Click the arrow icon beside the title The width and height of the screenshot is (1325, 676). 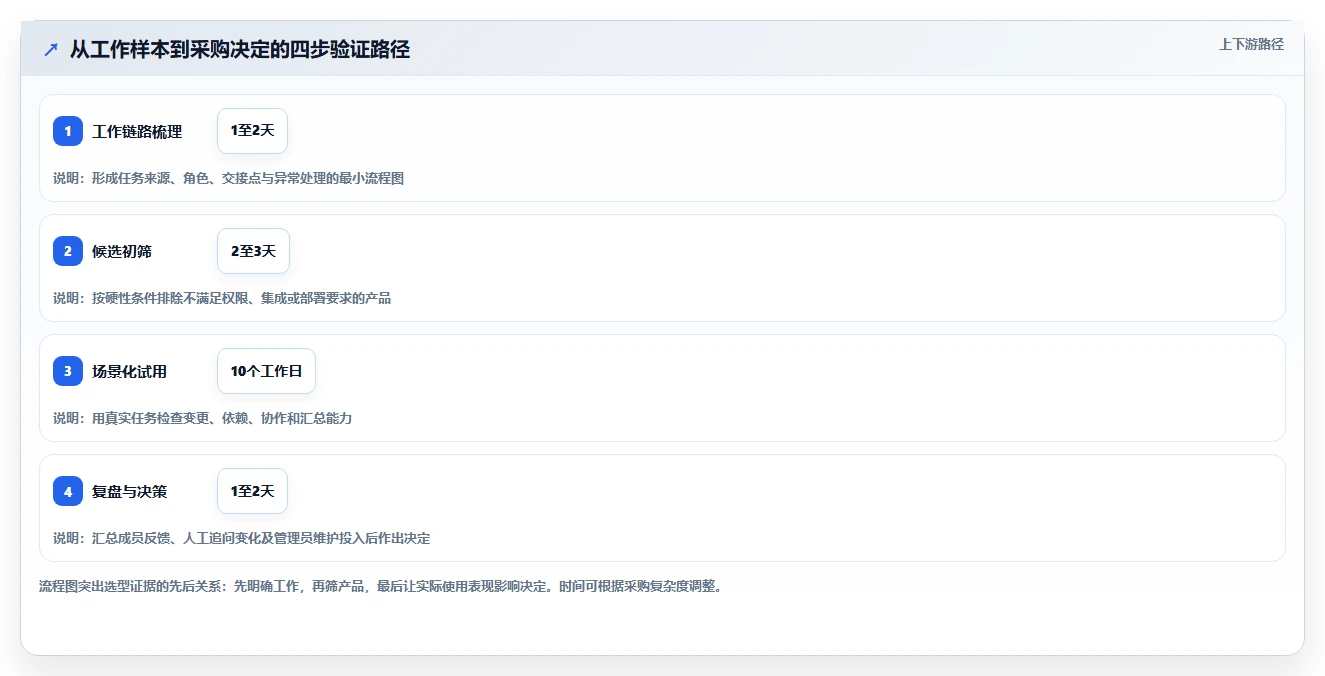click(51, 50)
